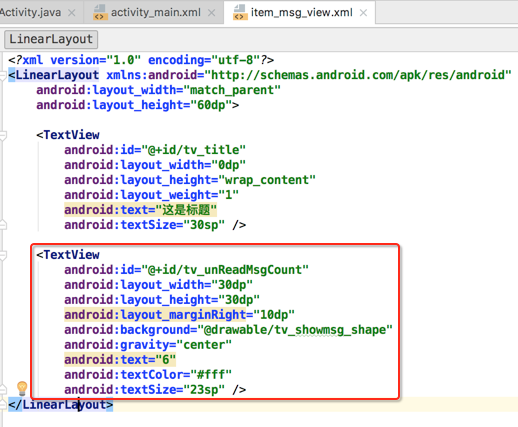Click the first <TextView opening tag
The image size is (518, 427).
(68, 135)
